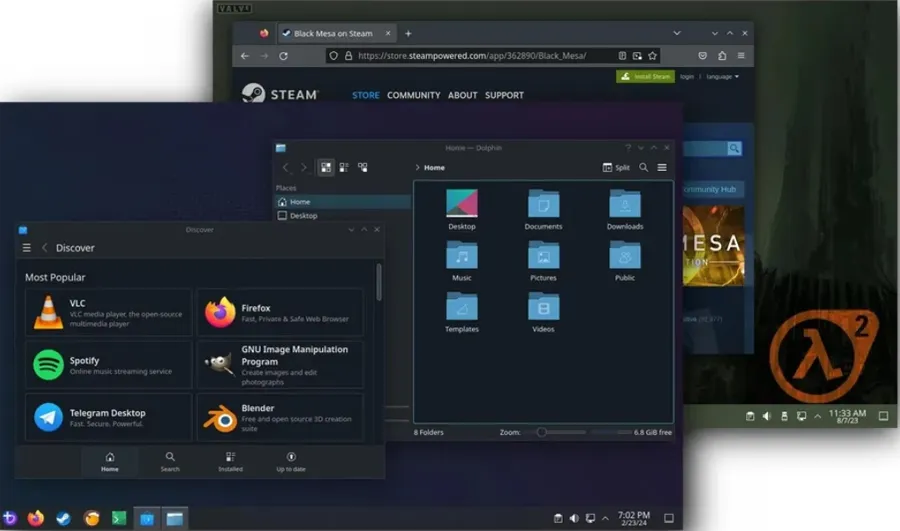Select the Search tab in Discover
Image resolution: width=900 pixels, height=531 pixels.
(170, 462)
